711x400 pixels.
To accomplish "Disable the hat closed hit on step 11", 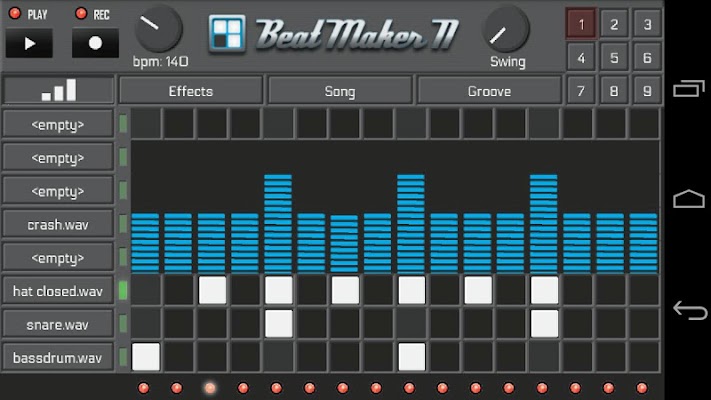I will coord(478,290).
